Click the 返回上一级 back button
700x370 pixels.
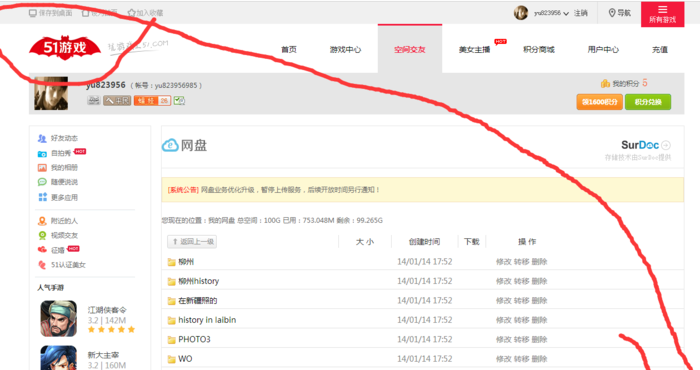click(192, 241)
